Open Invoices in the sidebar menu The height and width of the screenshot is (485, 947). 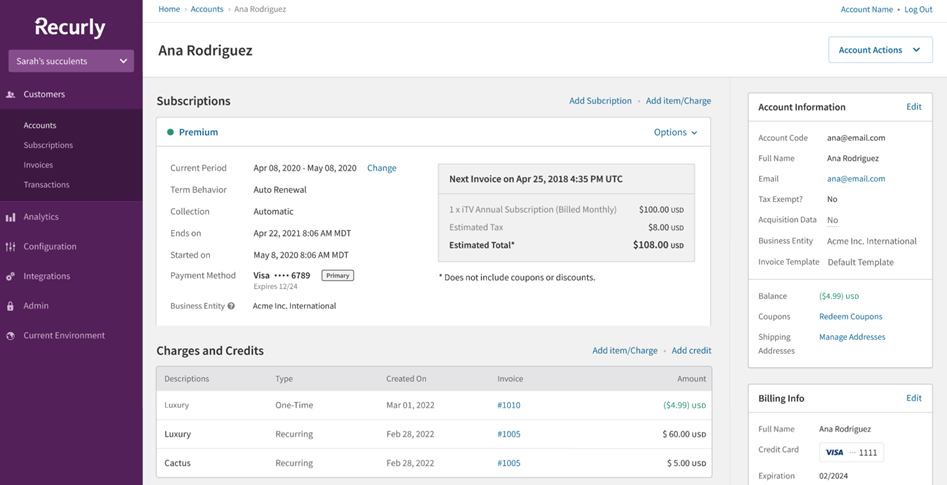pos(38,165)
